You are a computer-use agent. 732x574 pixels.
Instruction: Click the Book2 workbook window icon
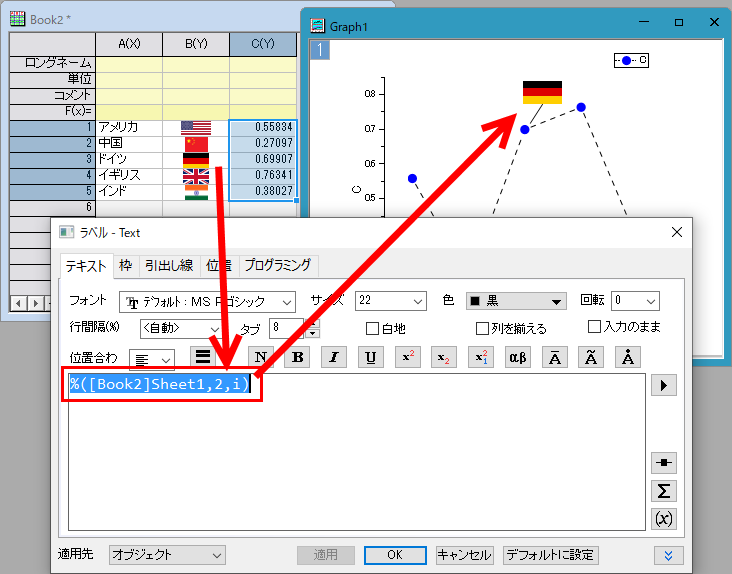17,19
